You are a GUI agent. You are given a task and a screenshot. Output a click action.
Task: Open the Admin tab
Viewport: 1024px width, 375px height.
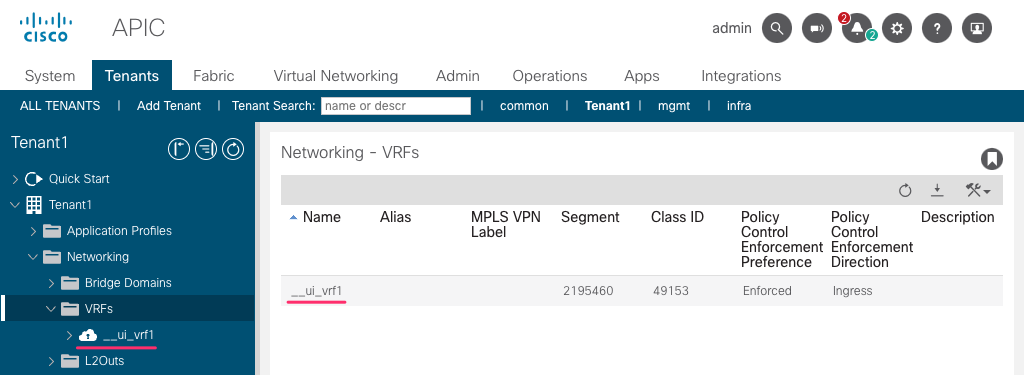tap(458, 76)
